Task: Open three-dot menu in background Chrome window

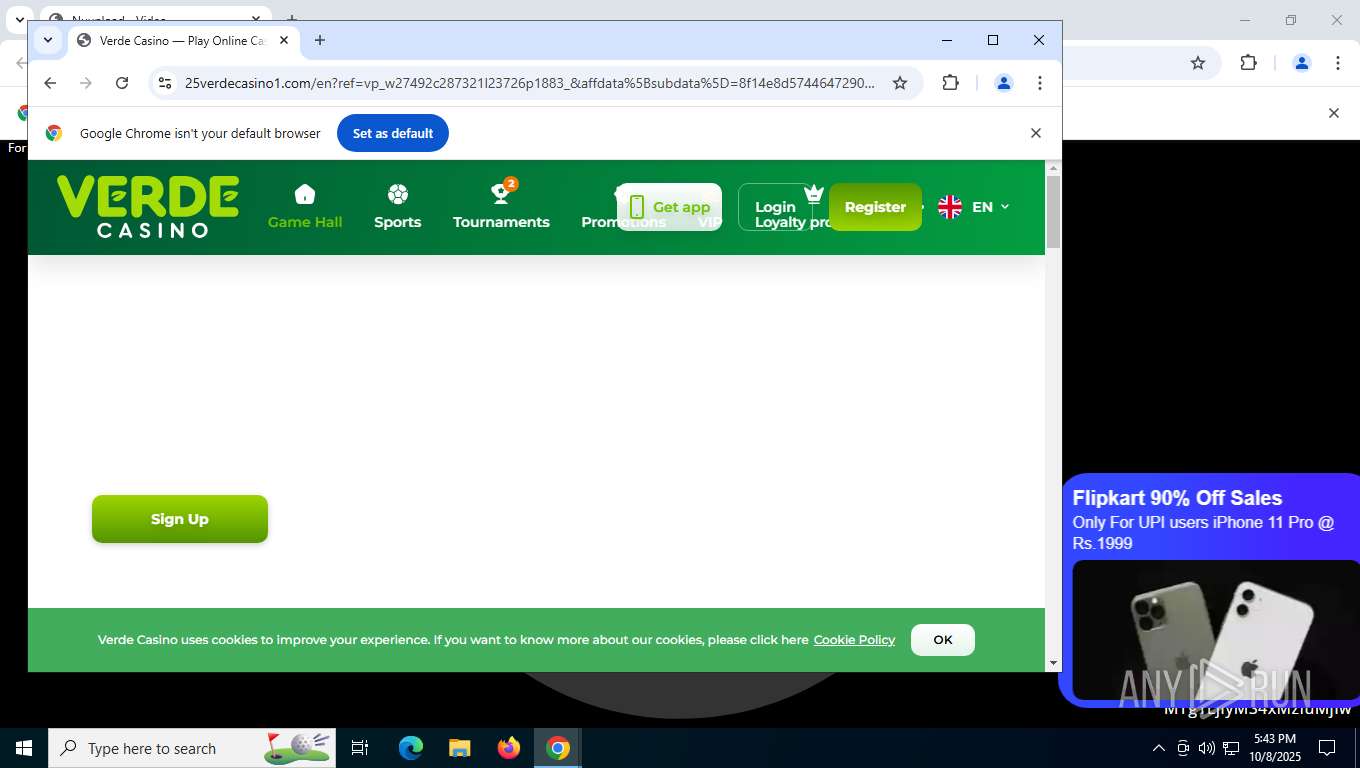Action: pyautogui.click(x=1338, y=63)
